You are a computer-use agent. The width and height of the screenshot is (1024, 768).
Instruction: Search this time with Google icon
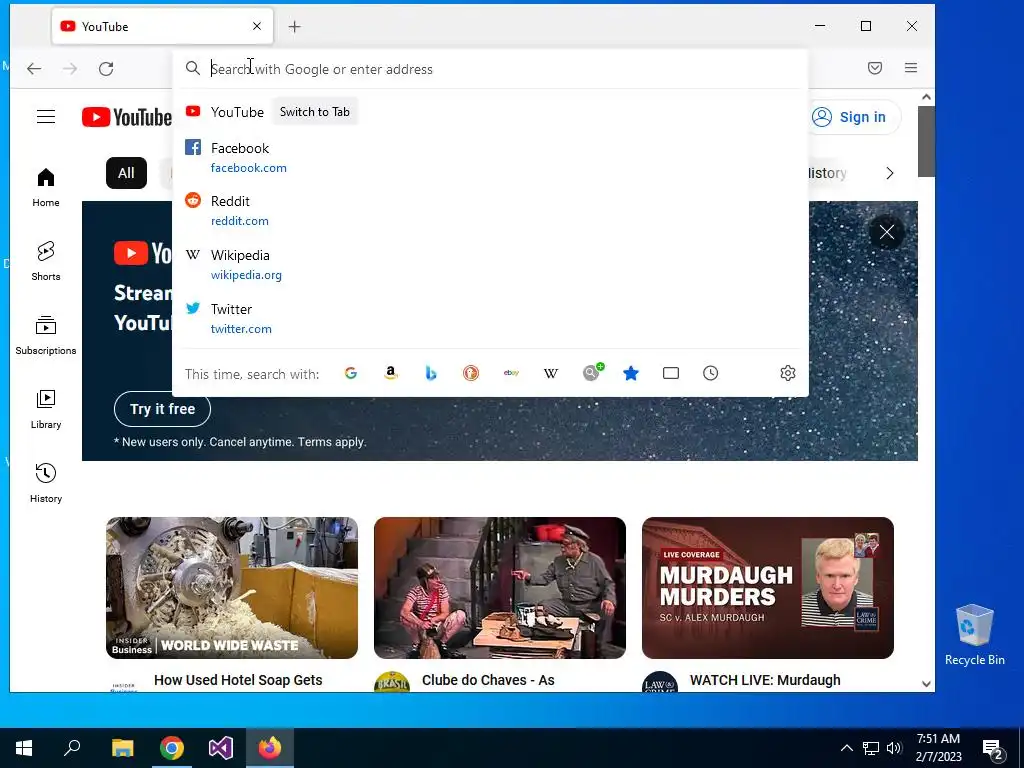pos(351,373)
